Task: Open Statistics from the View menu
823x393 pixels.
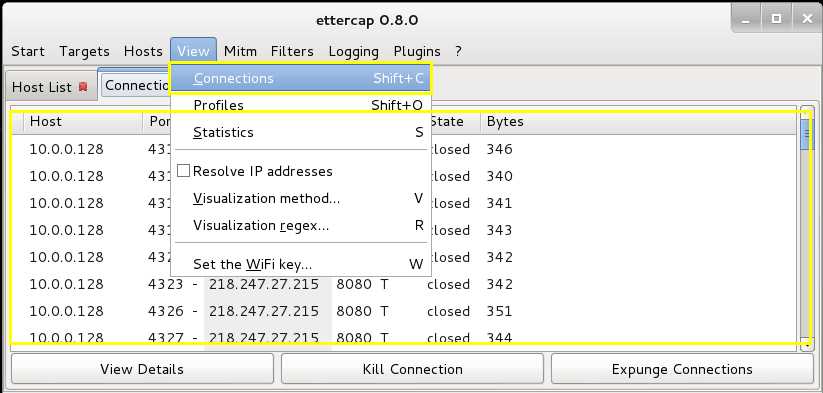Action: tap(300, 132)
